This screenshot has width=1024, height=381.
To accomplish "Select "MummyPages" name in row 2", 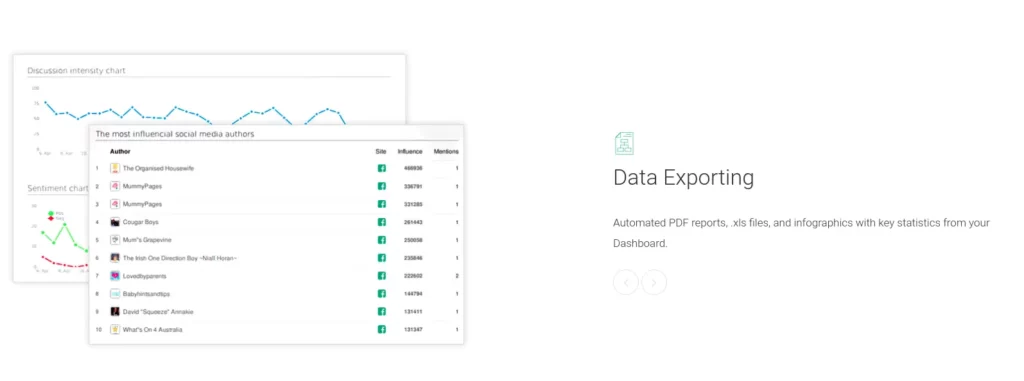I will click(x=142, y=186).
